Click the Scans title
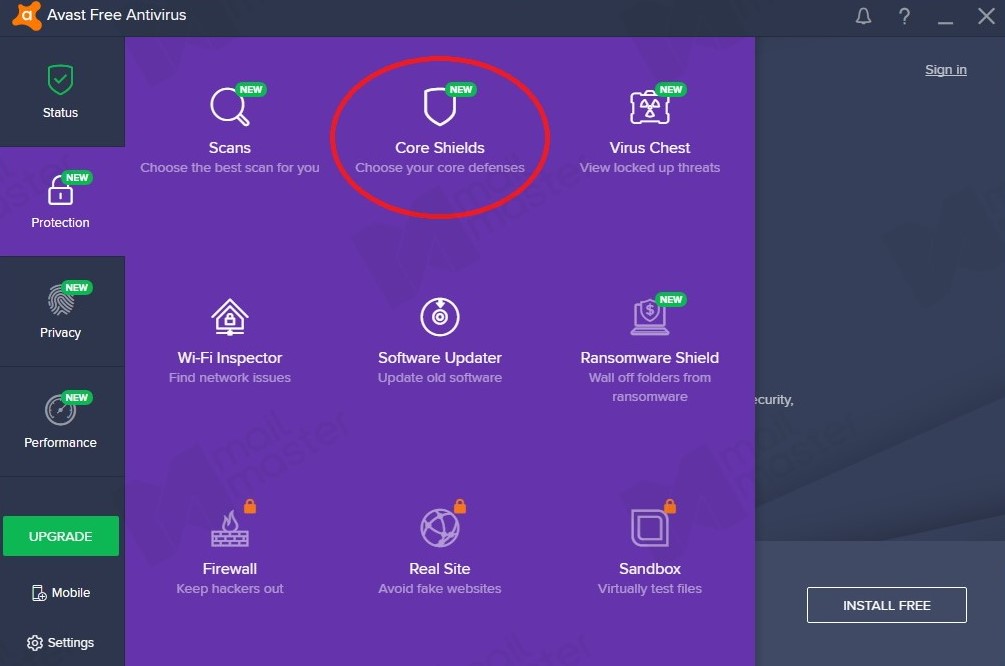The image size is (1005, 666). tap(229, 147)
